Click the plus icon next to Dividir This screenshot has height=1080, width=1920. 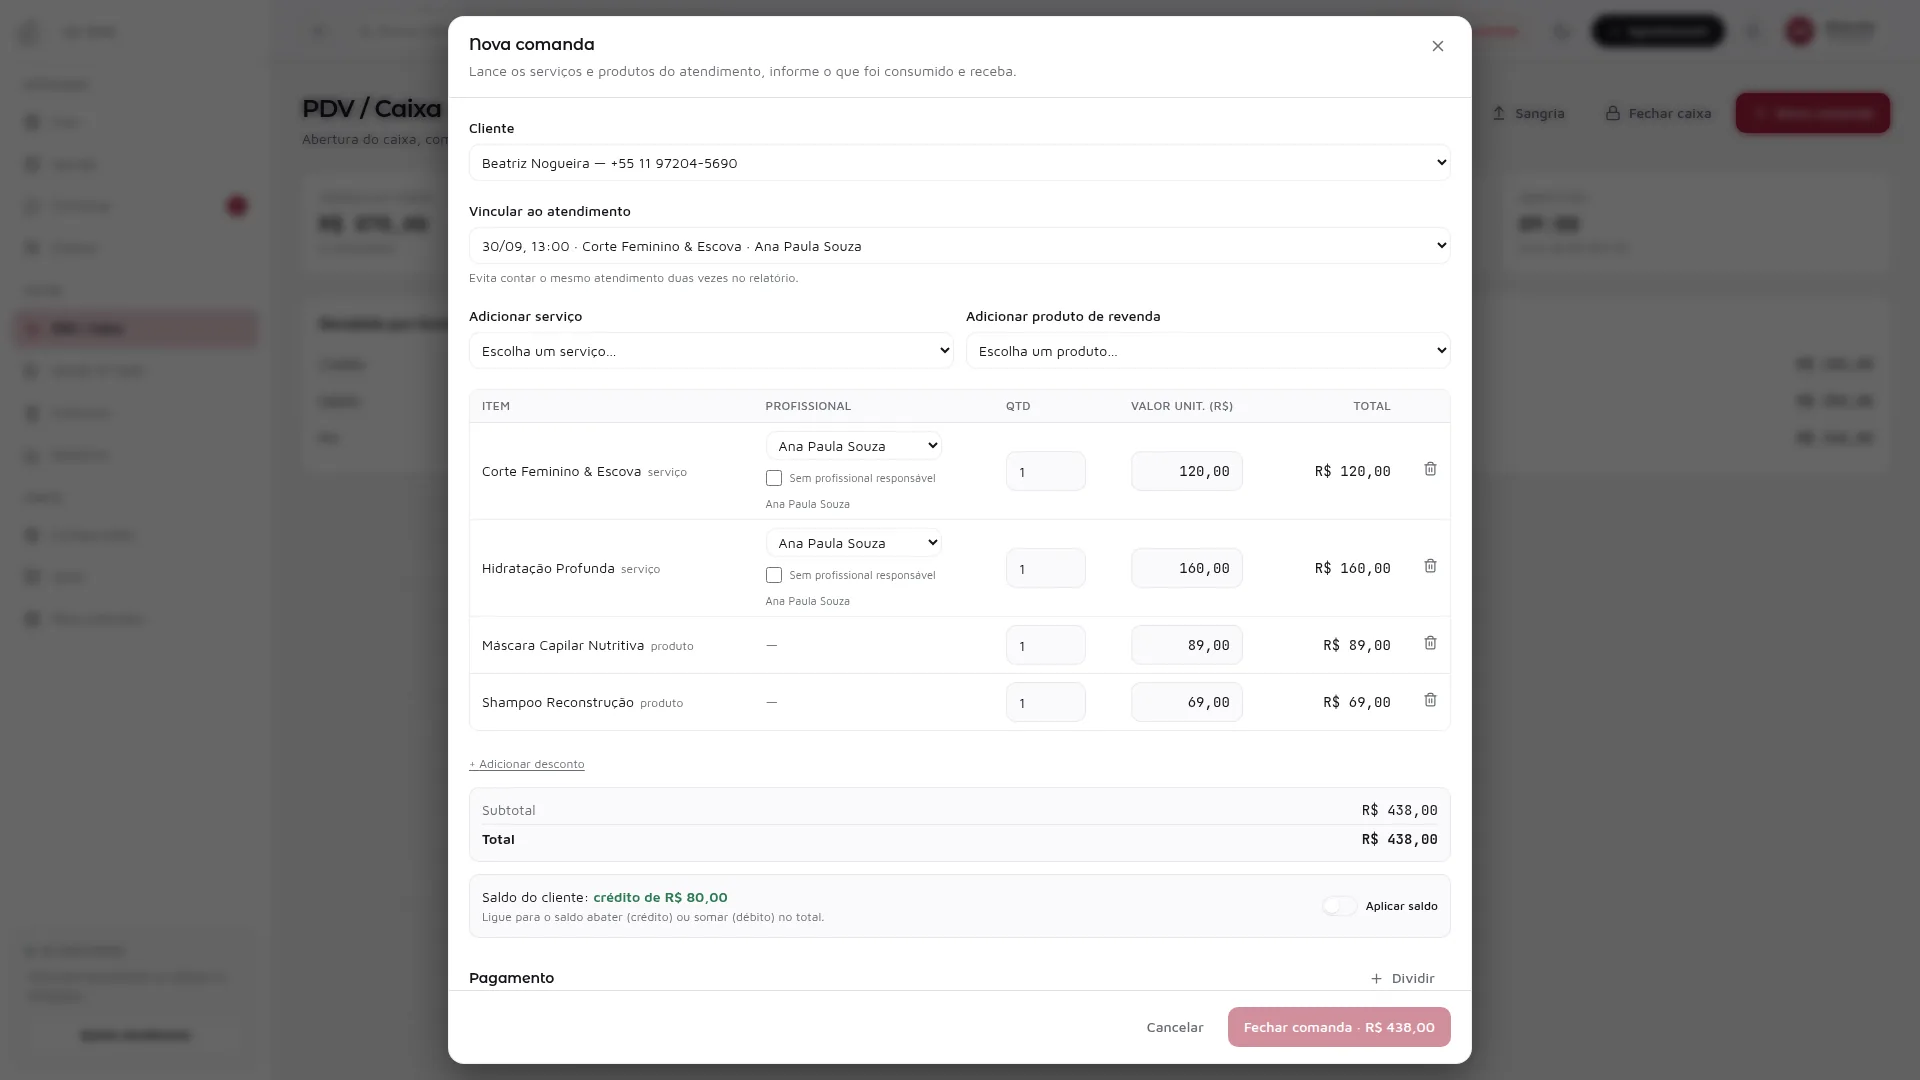point(1376,978)
